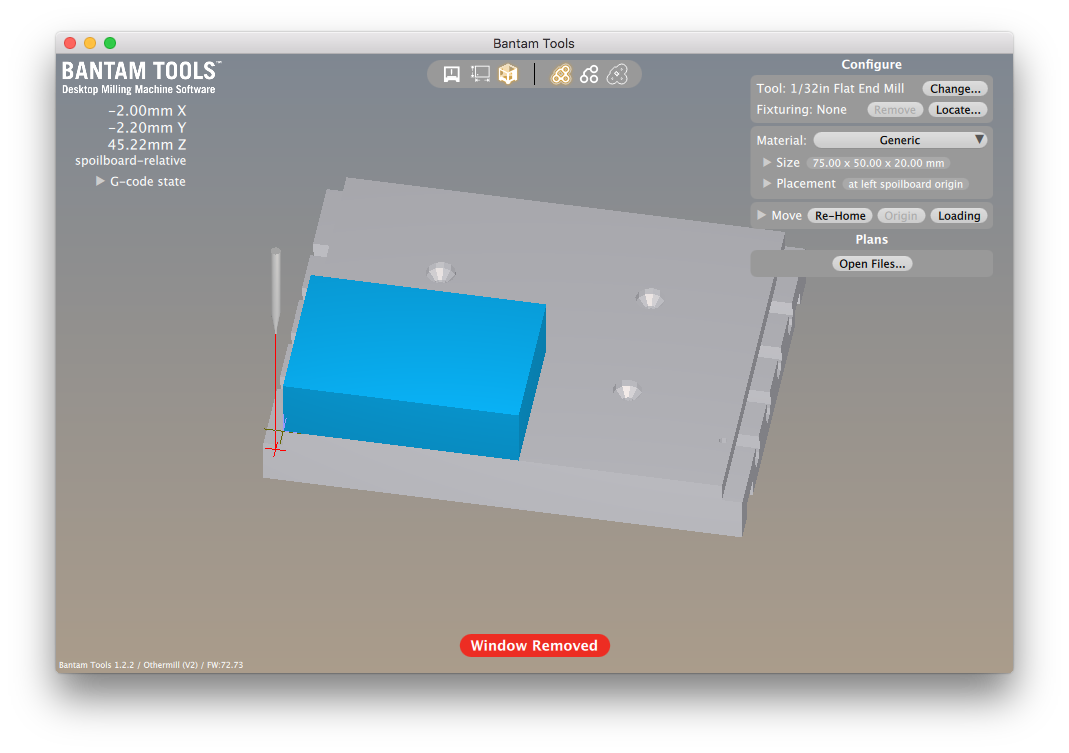The image size is (1069, 753).
Task: Select the 3D cube view icon
Action: pyautogui.click(x=508, y=74)
